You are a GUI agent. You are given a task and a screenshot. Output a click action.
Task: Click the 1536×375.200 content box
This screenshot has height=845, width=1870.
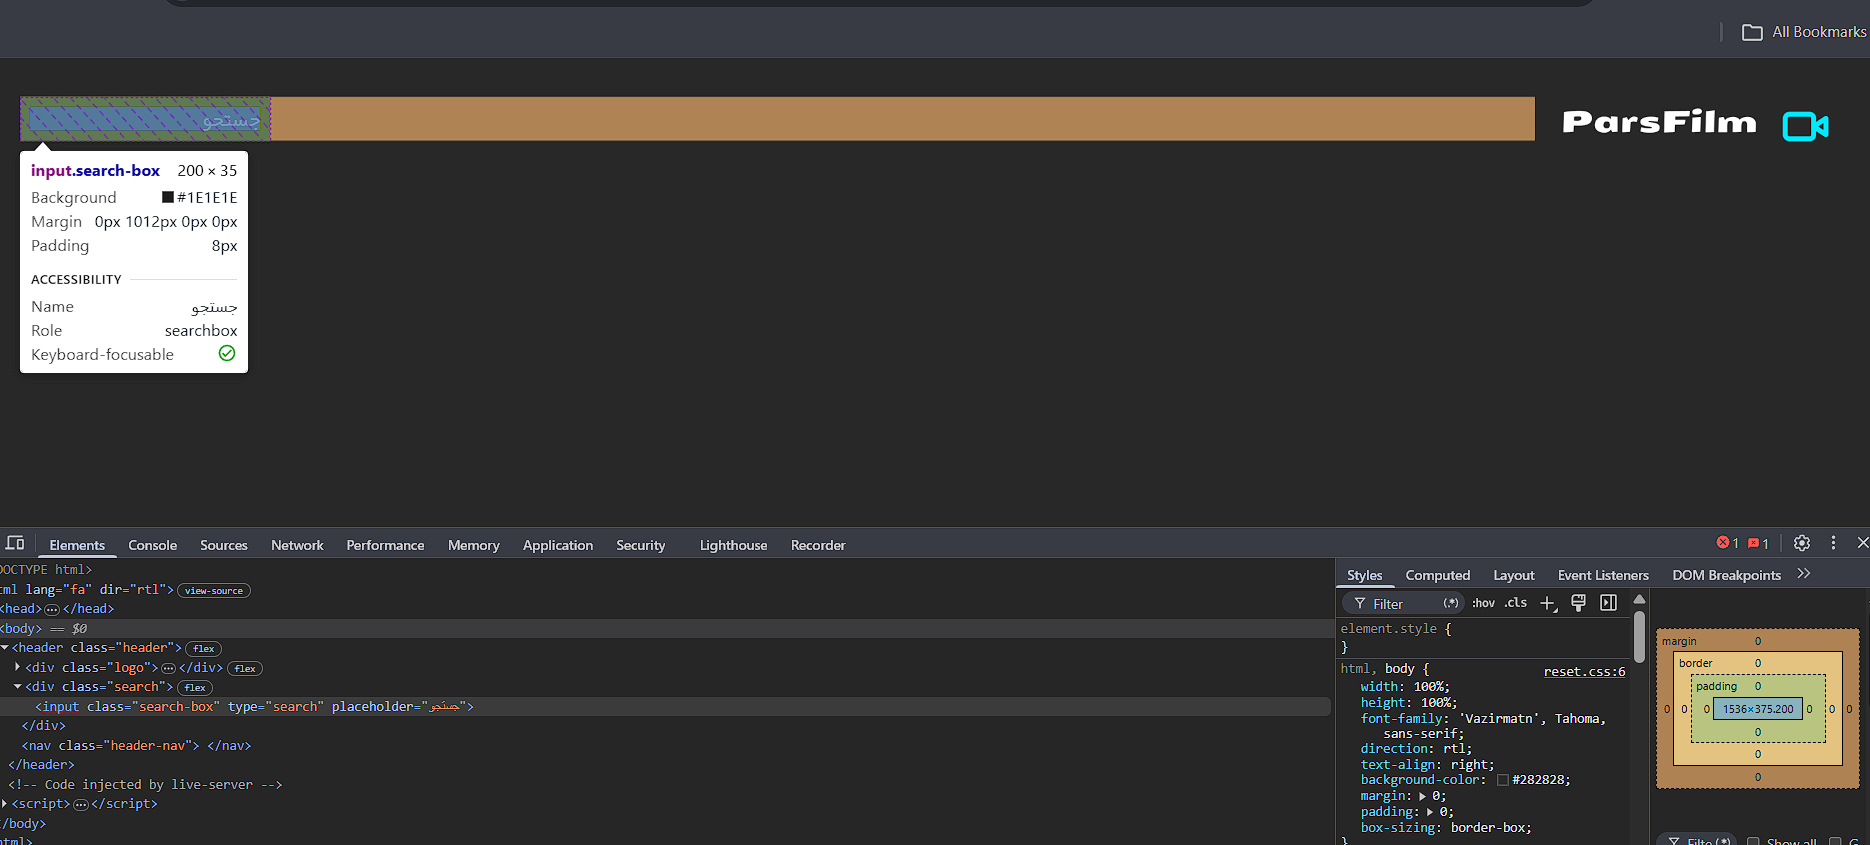tap(1758, 709)
